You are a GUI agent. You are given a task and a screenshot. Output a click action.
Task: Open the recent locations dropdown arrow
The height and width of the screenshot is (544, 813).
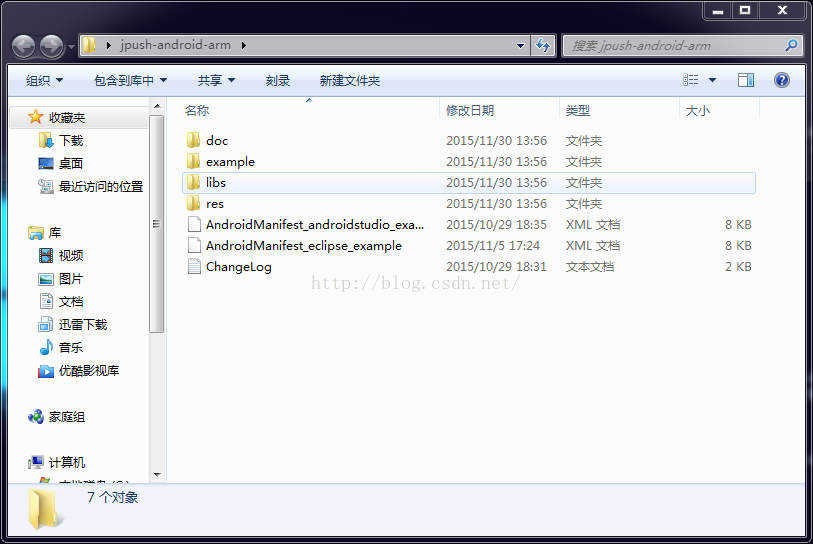71,47
